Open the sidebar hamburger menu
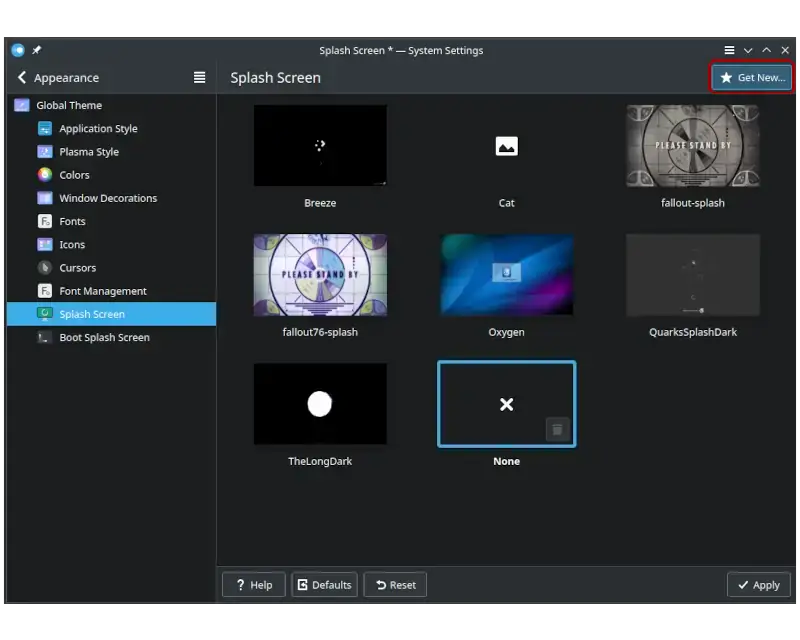The width and height of the screenshot is (800, 640). (x=199, y=77)
